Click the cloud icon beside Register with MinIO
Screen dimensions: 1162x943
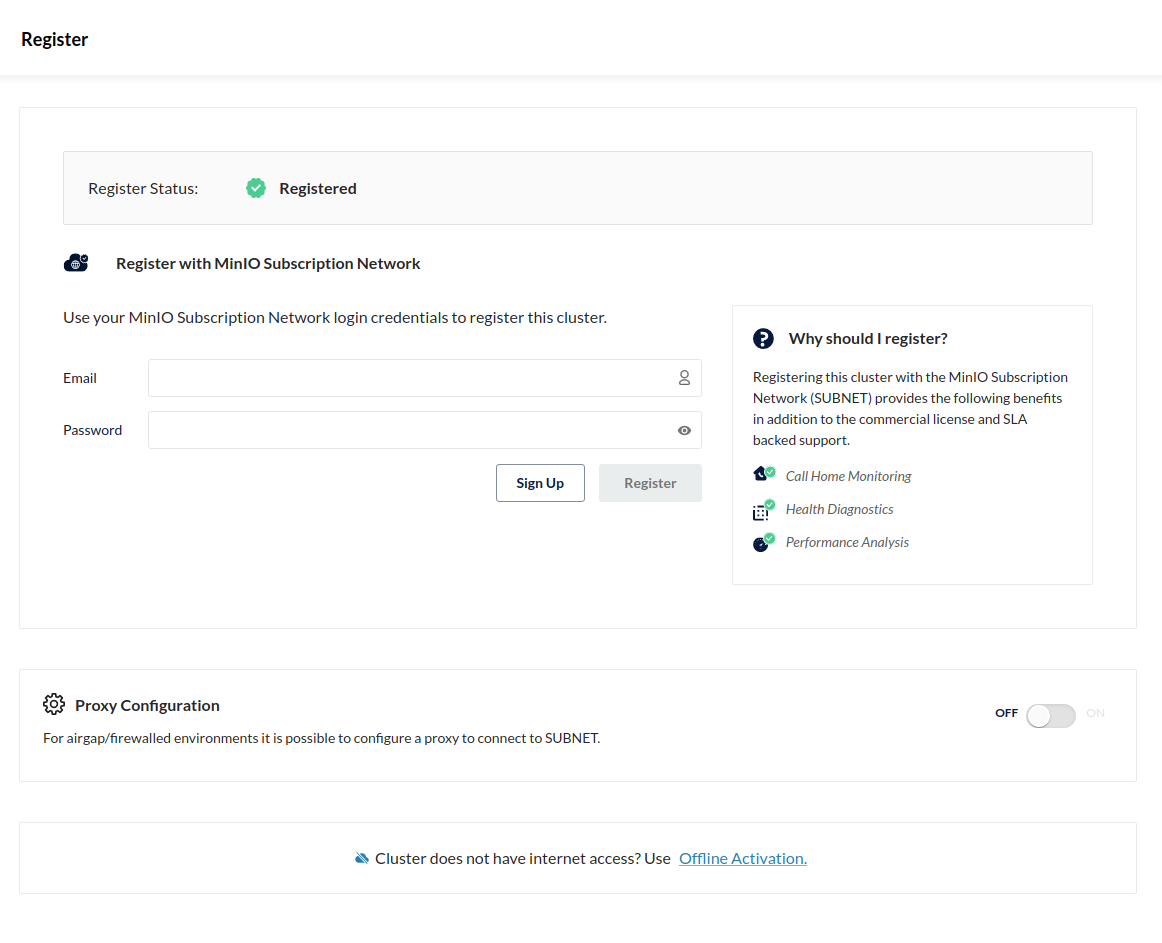(76, 262)
